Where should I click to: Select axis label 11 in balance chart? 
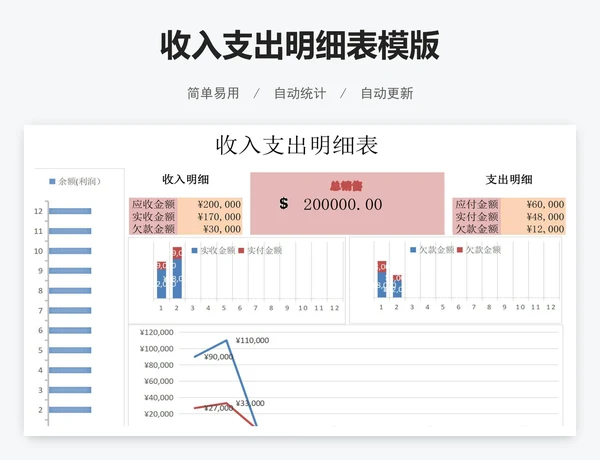click(38, 231)
